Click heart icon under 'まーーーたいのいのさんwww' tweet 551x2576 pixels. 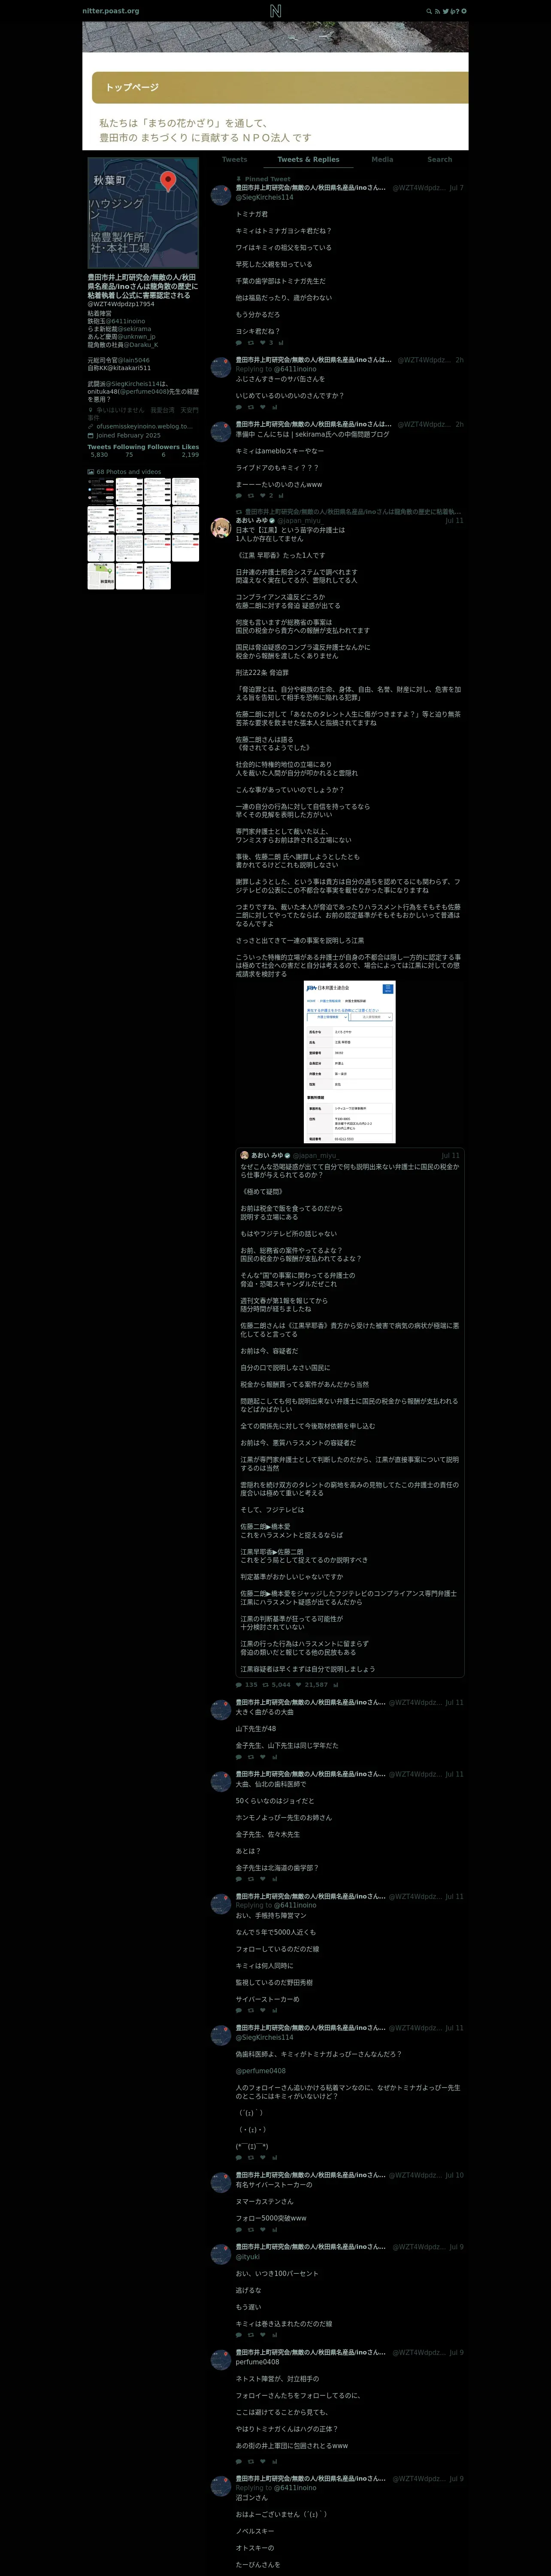point(263,495)
